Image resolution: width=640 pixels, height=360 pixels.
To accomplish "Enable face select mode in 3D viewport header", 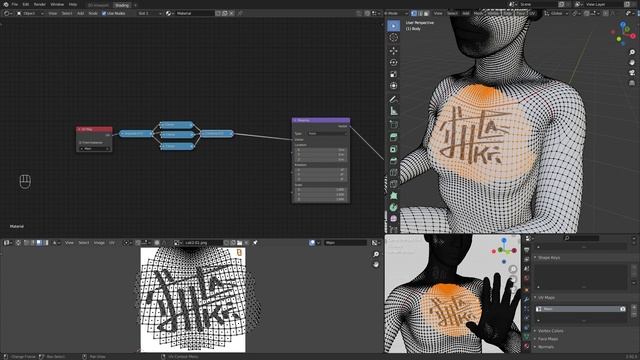I will coord(427,13).
